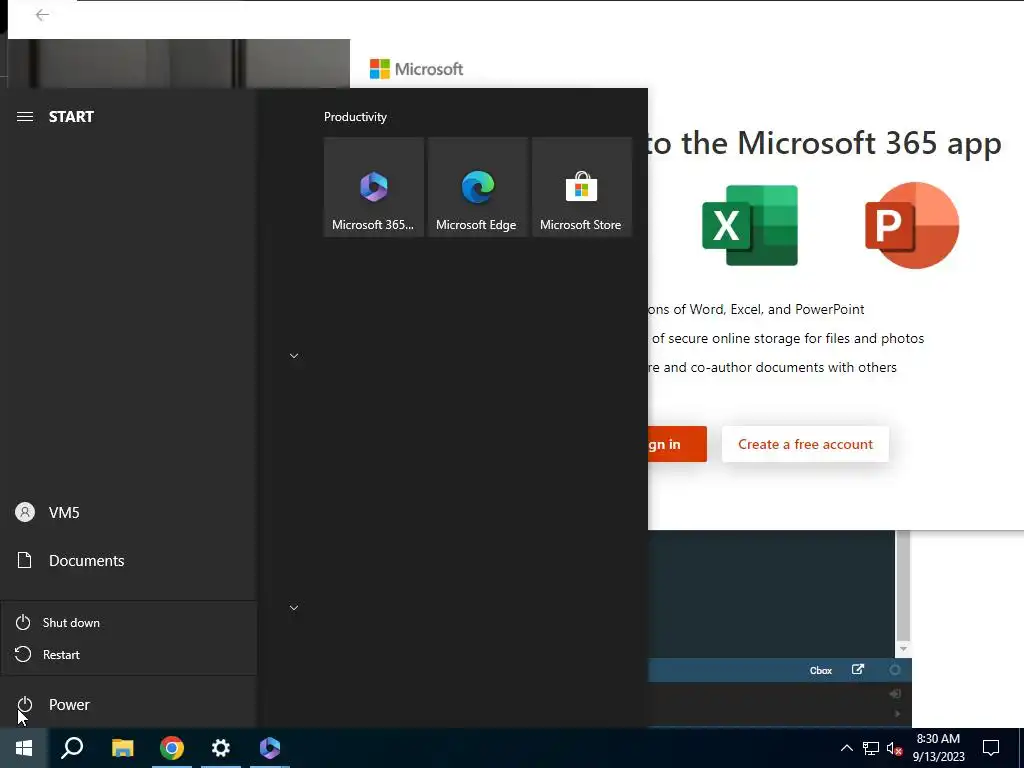Click Create a free account

805,444
